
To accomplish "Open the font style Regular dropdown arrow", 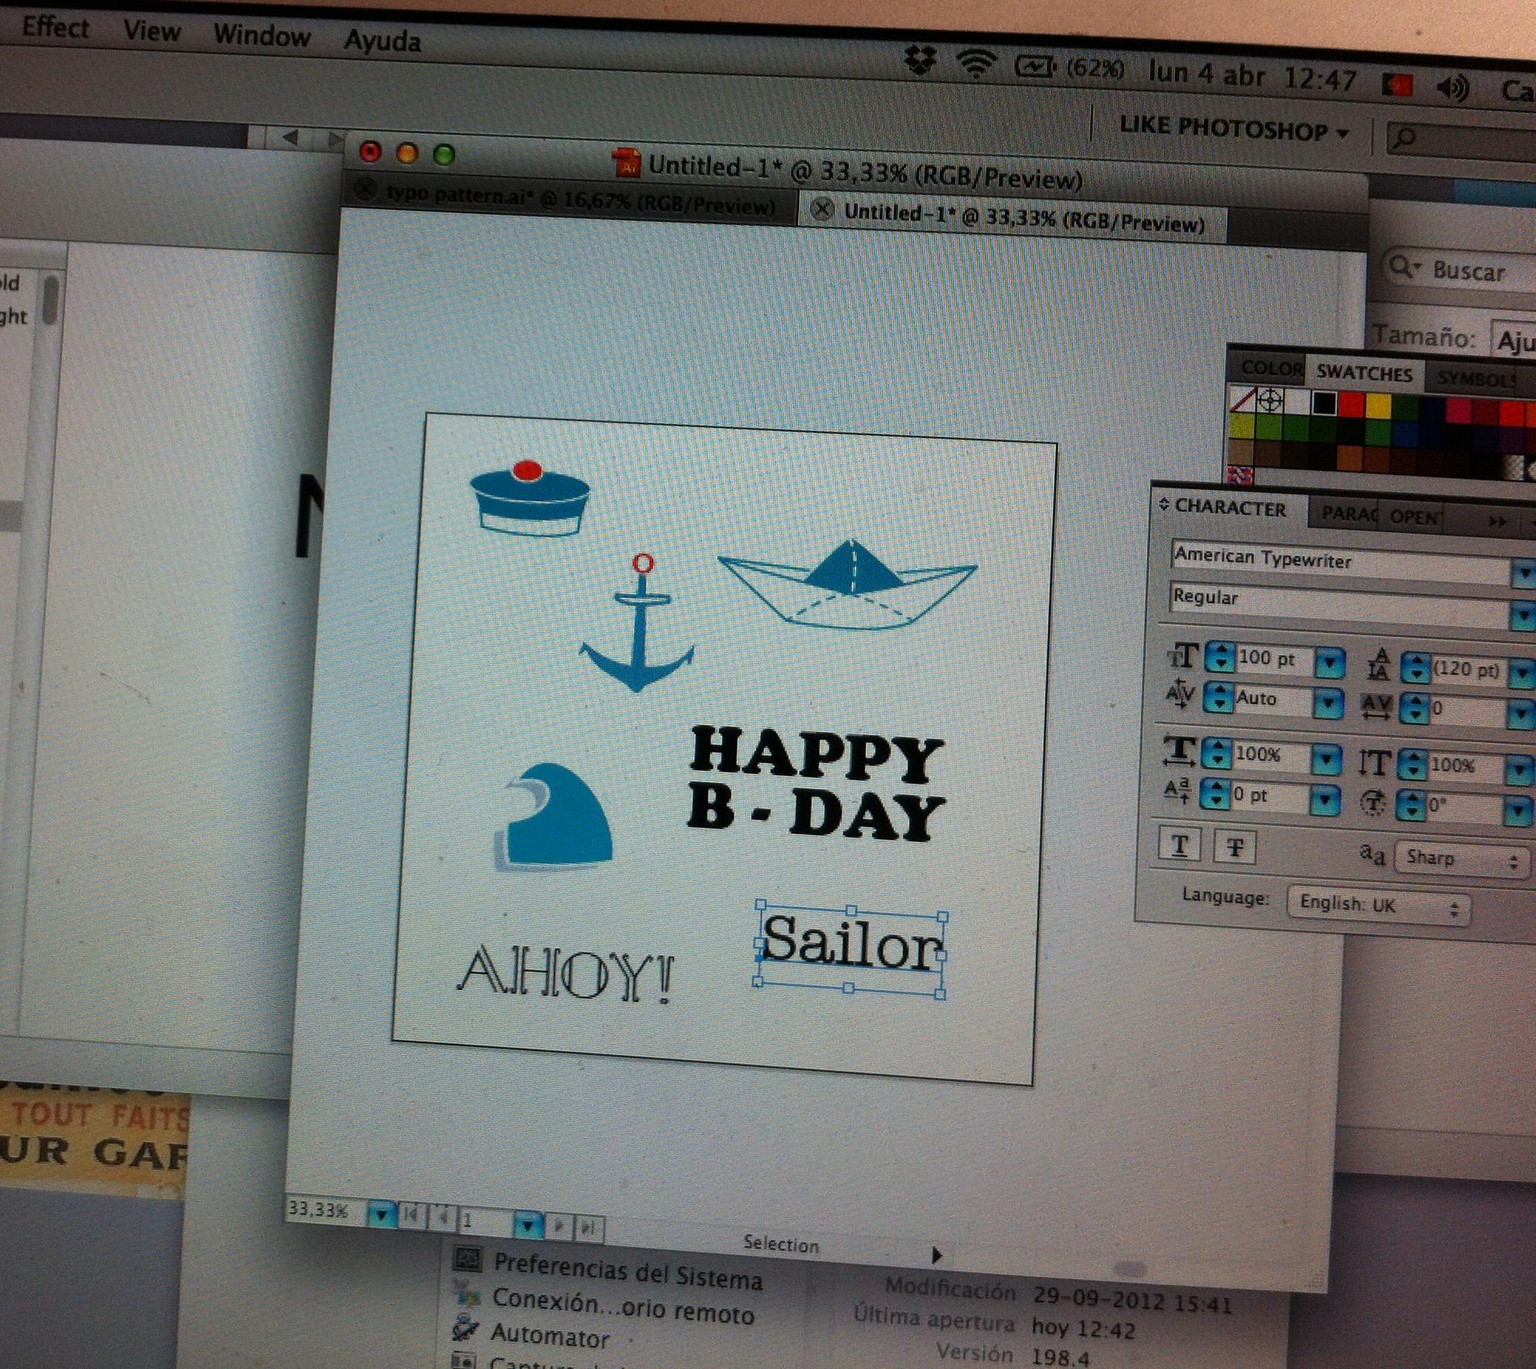I will coord(1523,616).
